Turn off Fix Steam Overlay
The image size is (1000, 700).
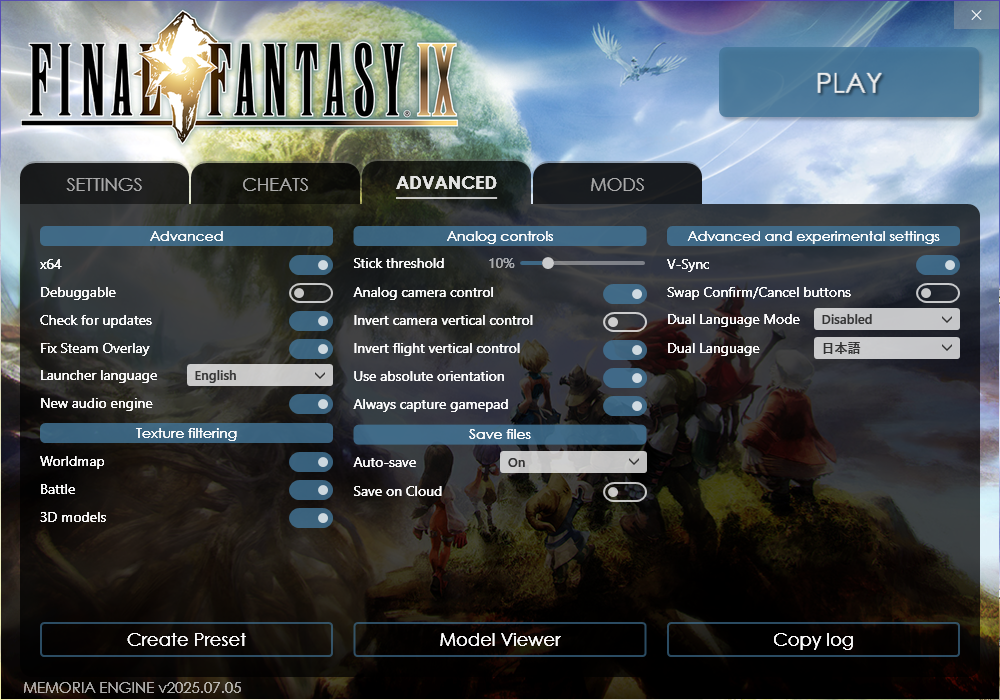(x=311, y=349)
